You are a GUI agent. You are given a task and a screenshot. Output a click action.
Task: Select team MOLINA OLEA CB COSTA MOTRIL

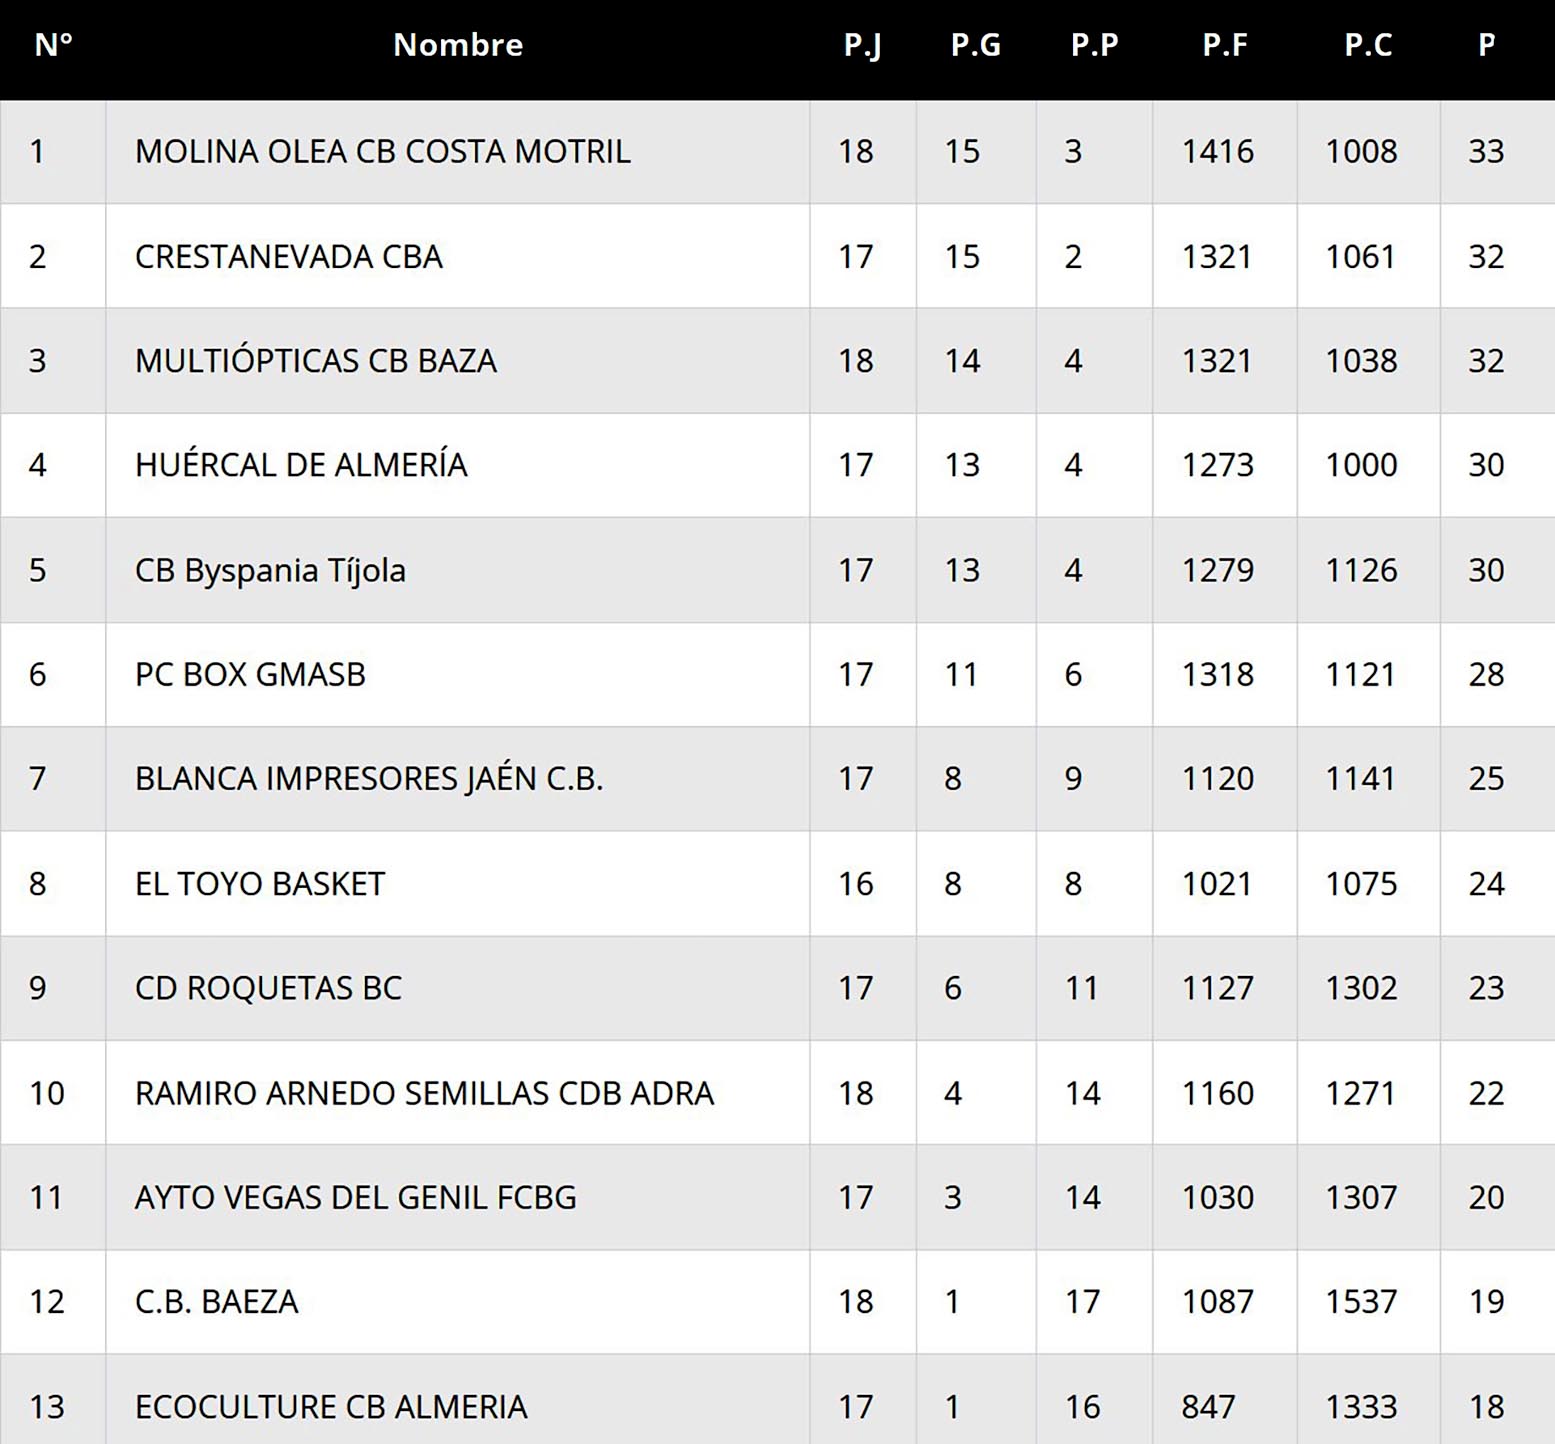click(383, 152)
